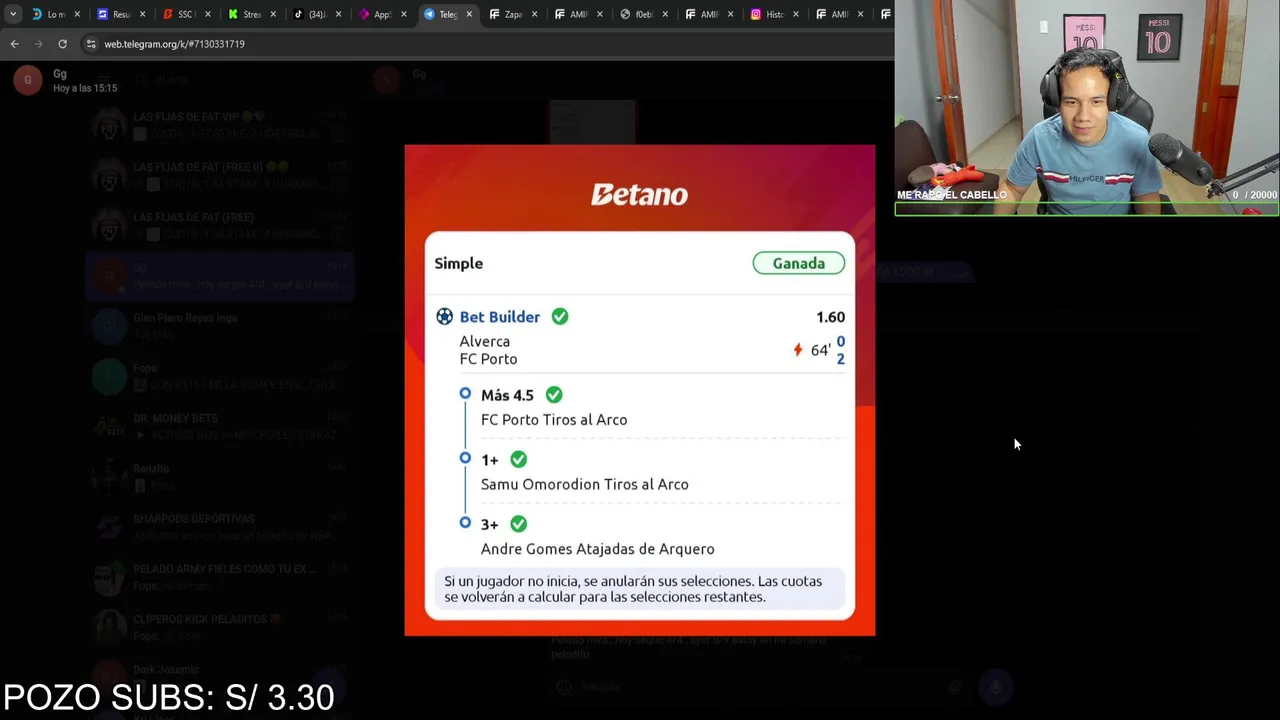Image resolution: width=1280 pixels, height=720 pixels.
Task: Focus the web.telegram.org address bar
Action: (x=480, y=44)
